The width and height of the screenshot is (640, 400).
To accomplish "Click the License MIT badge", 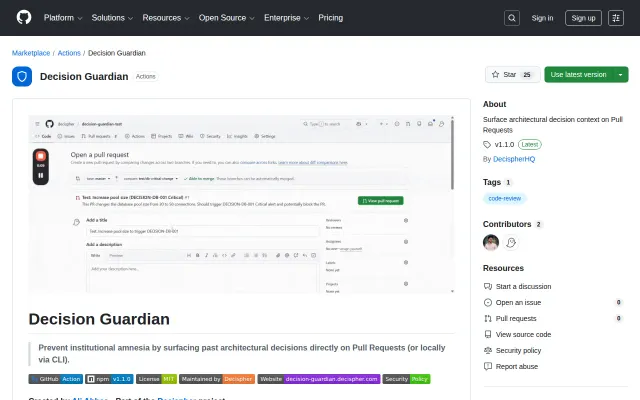I will (156, 379).
